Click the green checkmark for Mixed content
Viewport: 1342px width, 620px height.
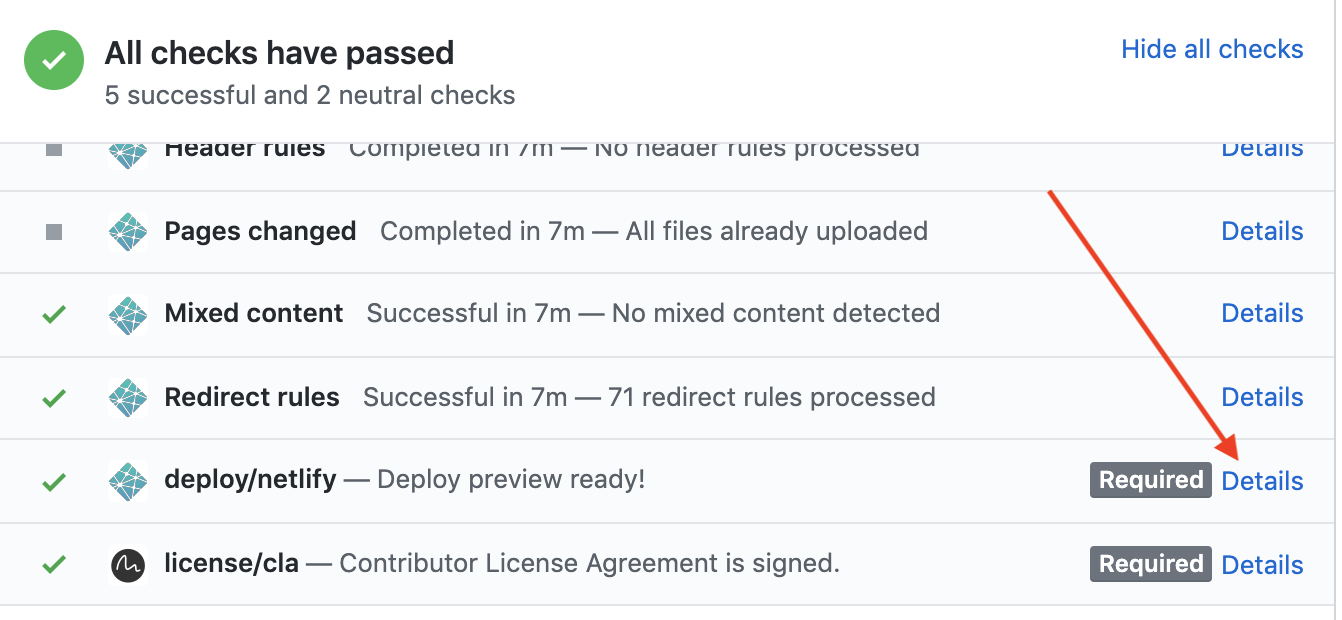point(54,314)
